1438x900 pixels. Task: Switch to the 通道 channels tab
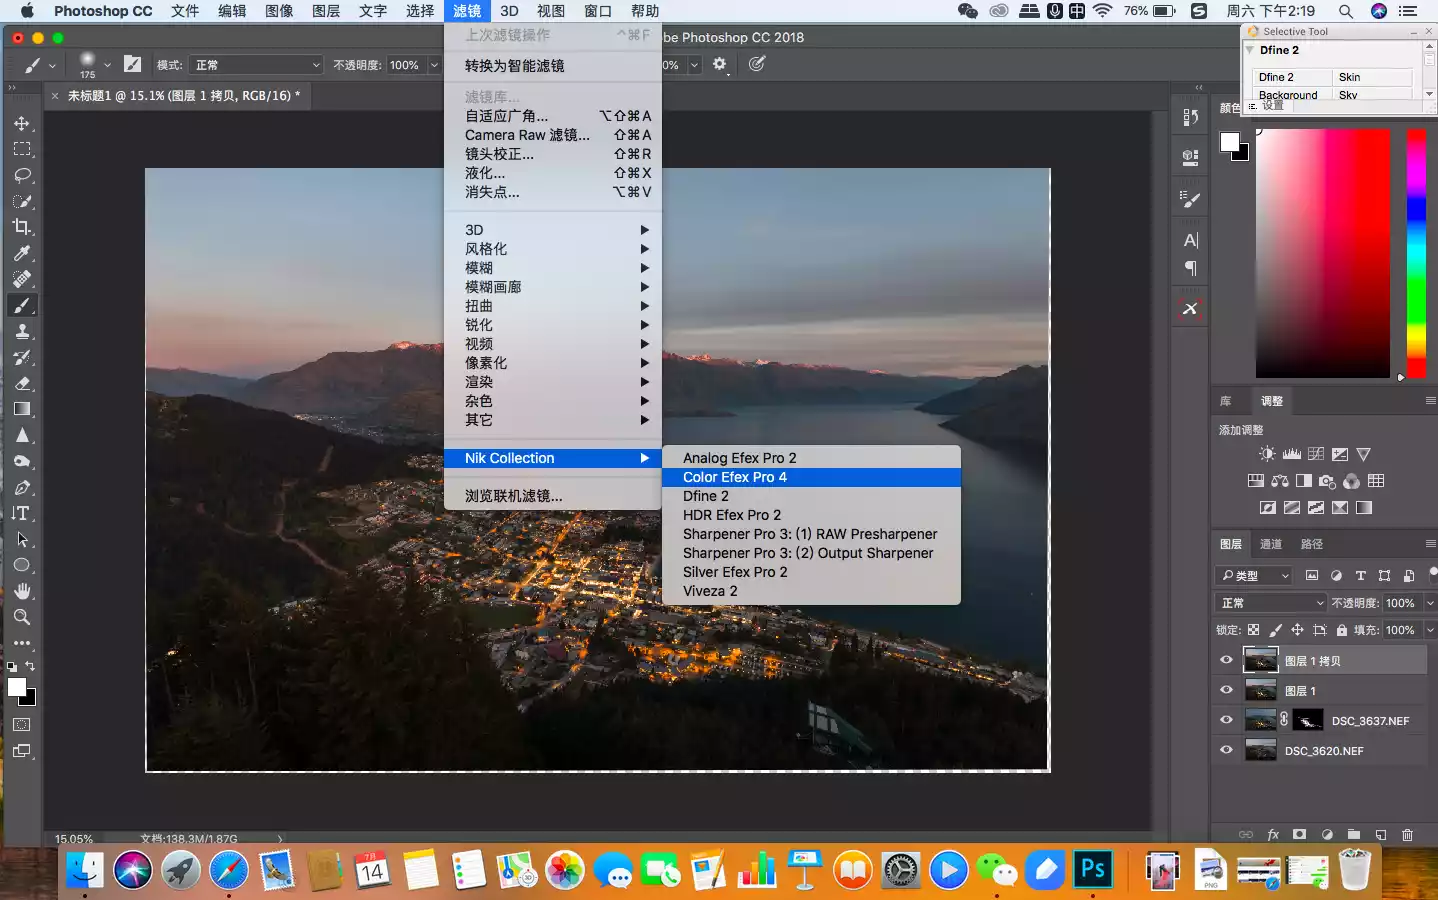1270,544
